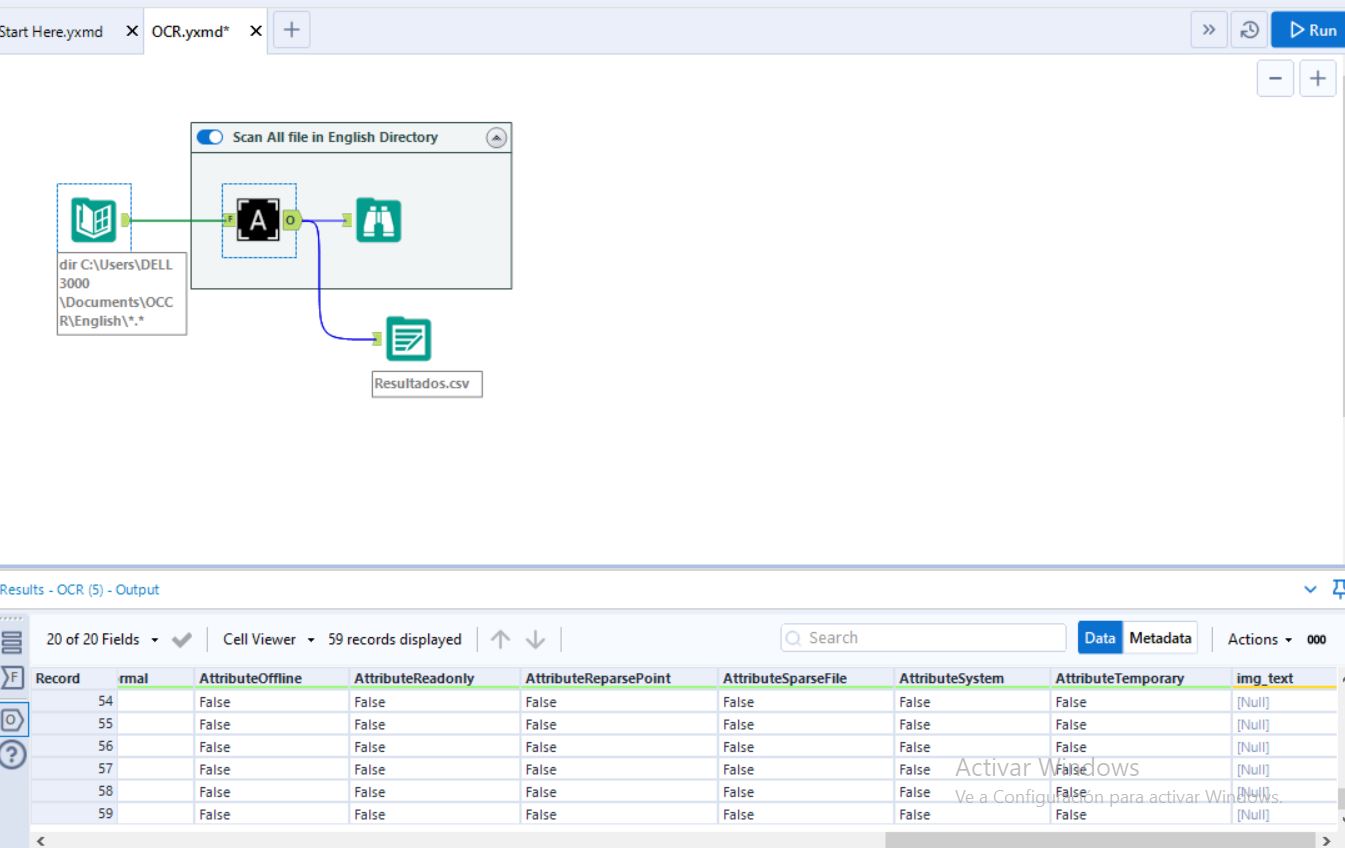The height and width of the screenshot is (848, 1345).
Task: Open the Browse tool inside the container
Action: click(x=378, y=219)
